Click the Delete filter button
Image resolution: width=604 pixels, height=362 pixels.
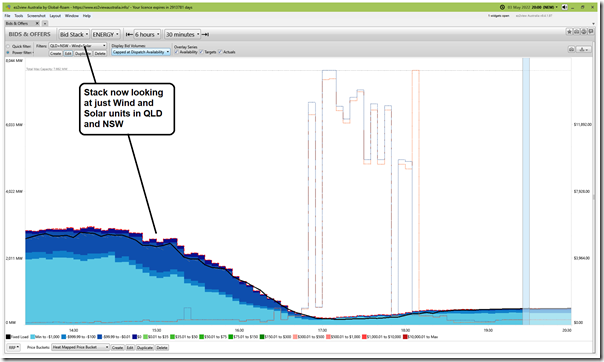click(100, 54)
